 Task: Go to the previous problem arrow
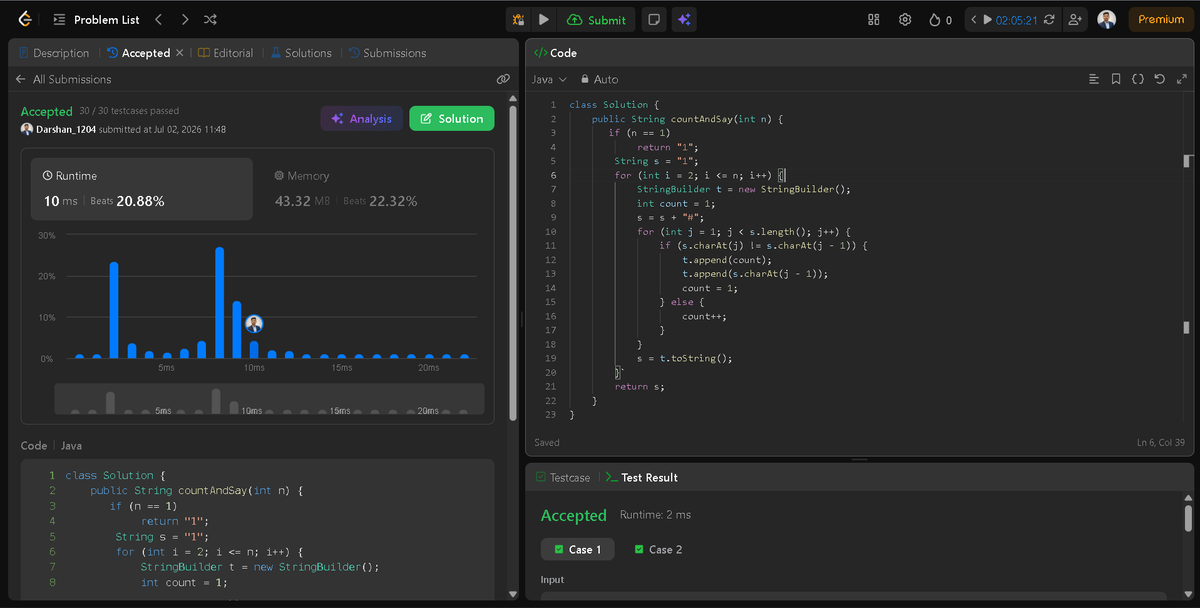[159, 19]
